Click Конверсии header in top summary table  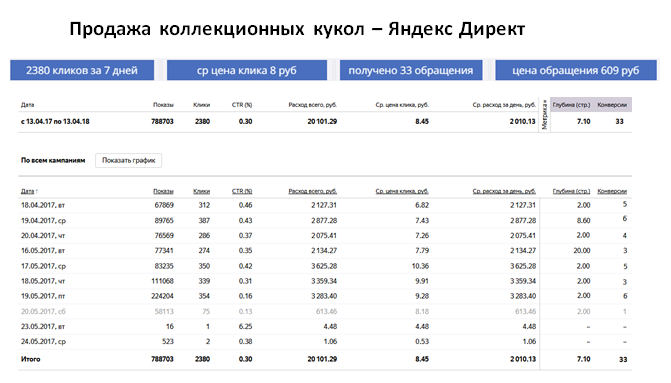tap(612, 105)
